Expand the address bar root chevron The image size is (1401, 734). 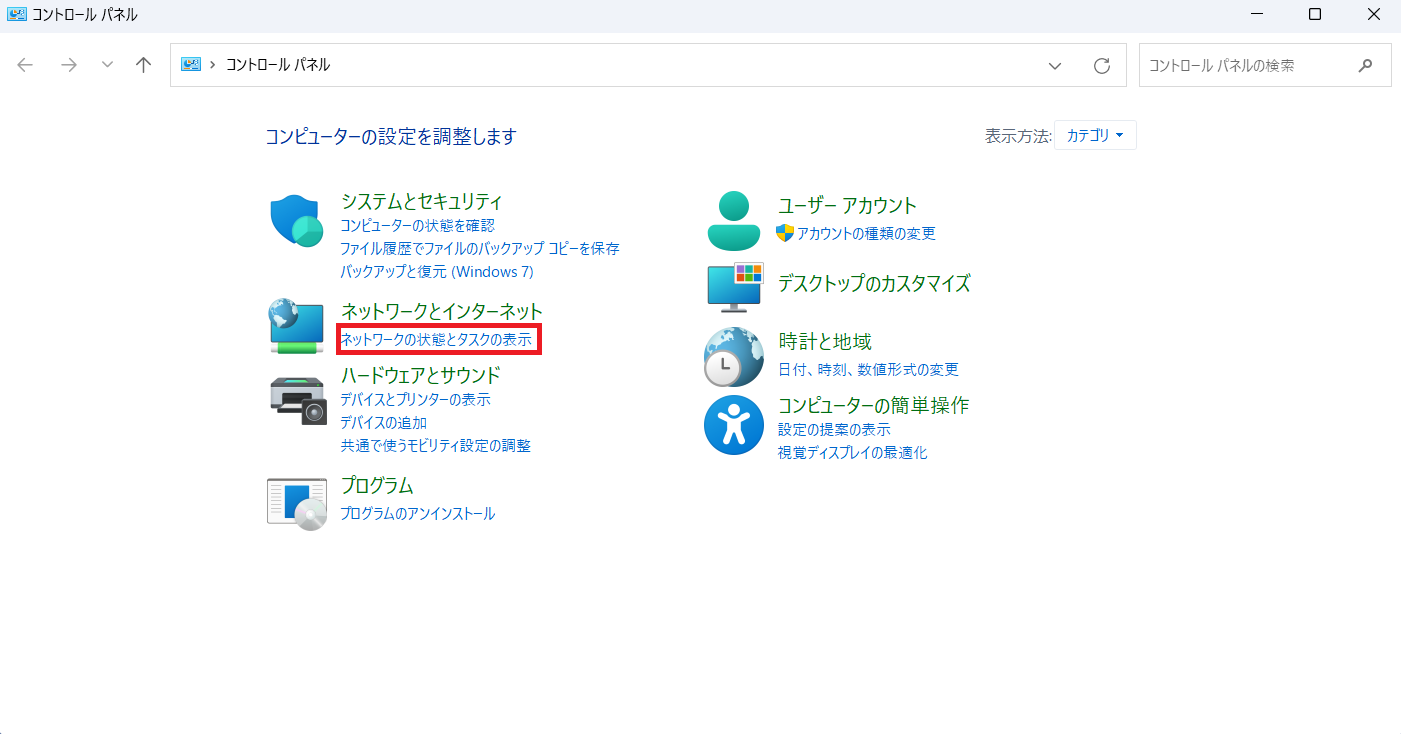(212, 65)
